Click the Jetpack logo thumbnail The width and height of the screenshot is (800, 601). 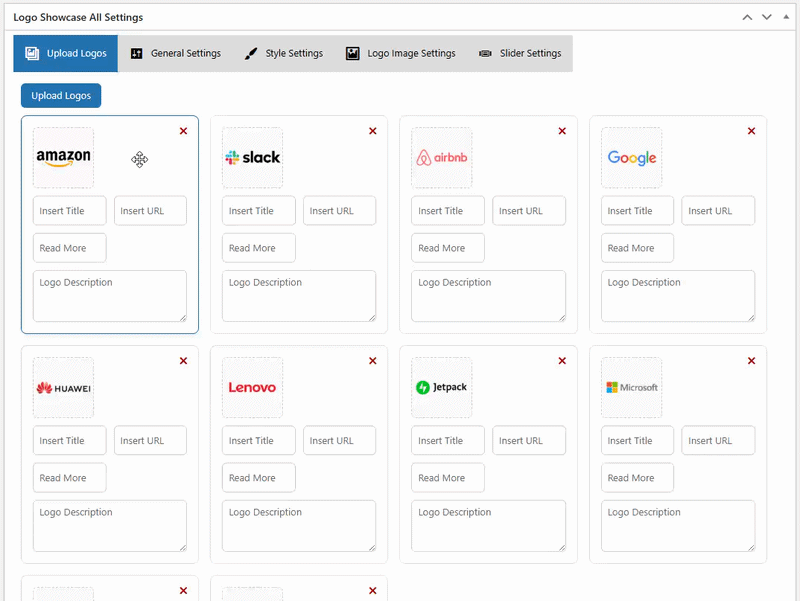(442, 387)
